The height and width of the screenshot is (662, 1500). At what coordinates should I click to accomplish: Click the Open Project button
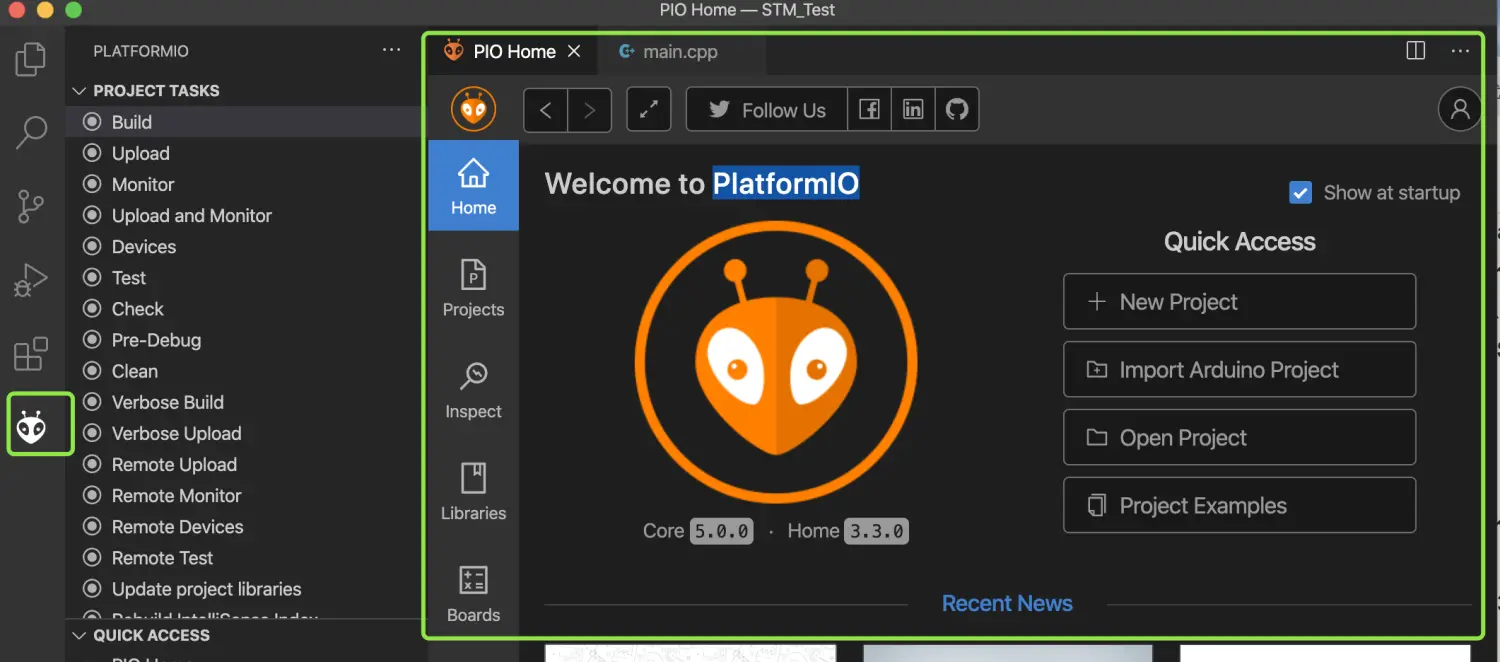pyautogui.click(x=1239, y=437)
